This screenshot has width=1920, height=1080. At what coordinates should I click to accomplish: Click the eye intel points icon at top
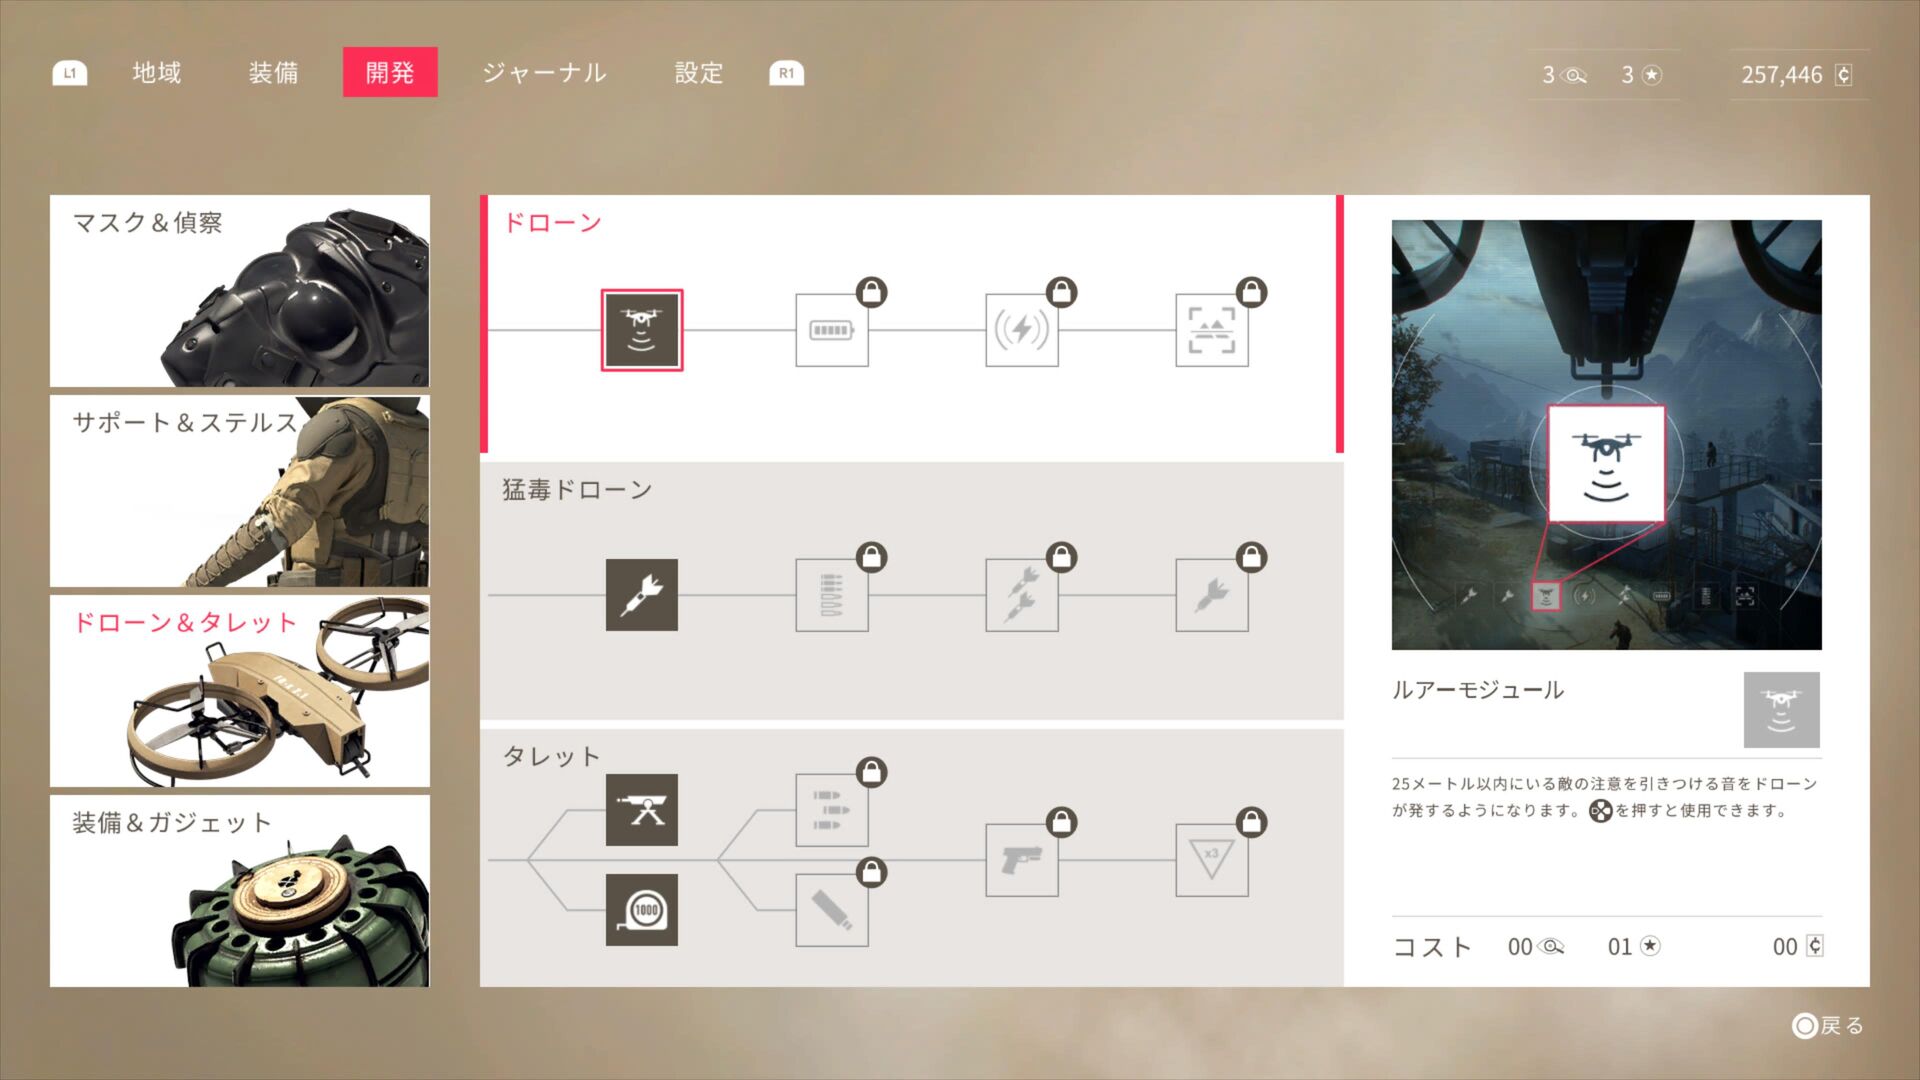(x=1574, y=76)
